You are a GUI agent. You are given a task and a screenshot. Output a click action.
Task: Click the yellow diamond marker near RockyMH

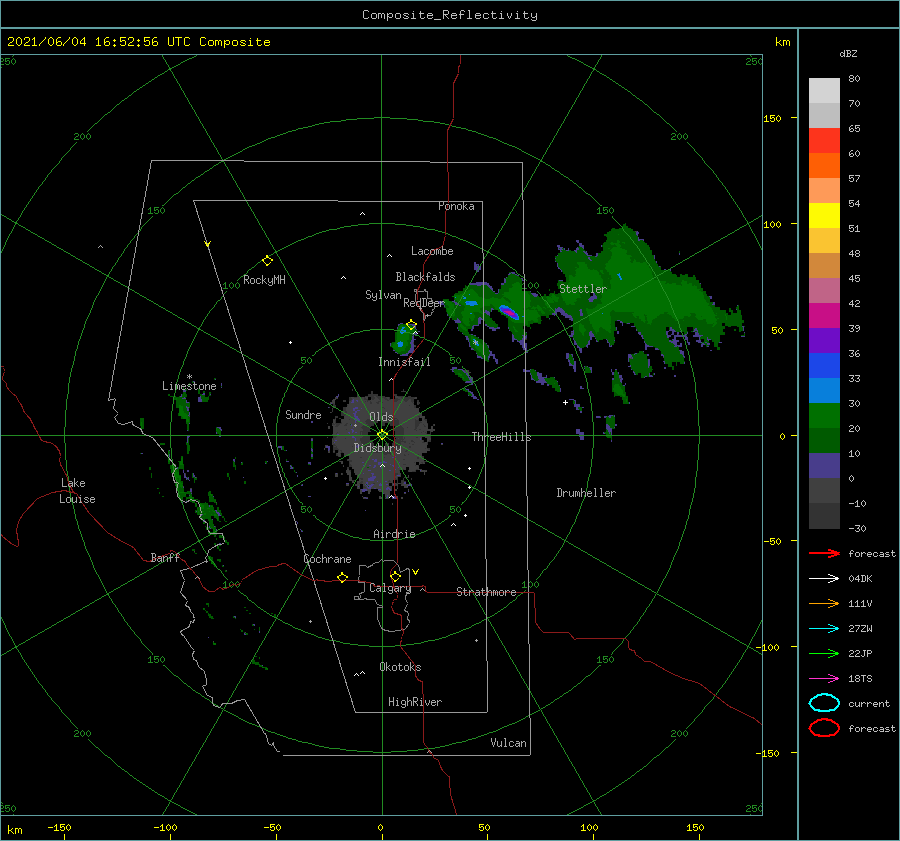(267, 261)
